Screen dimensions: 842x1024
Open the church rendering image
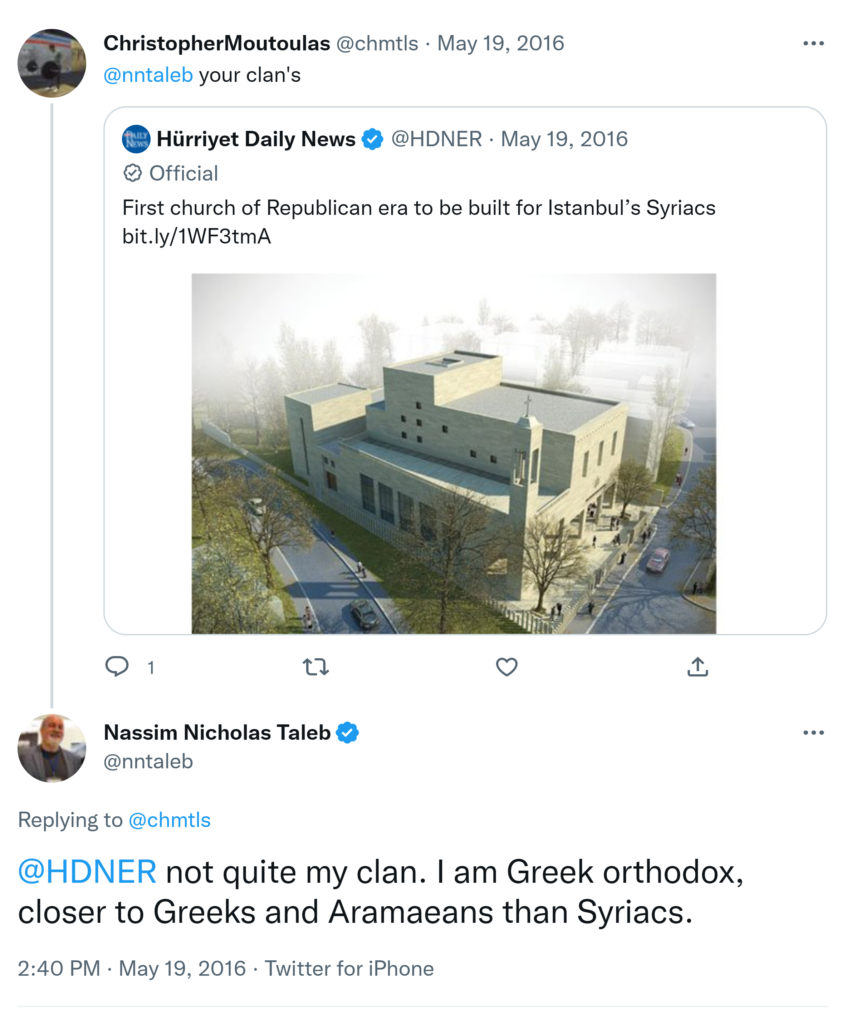point(453,453)
